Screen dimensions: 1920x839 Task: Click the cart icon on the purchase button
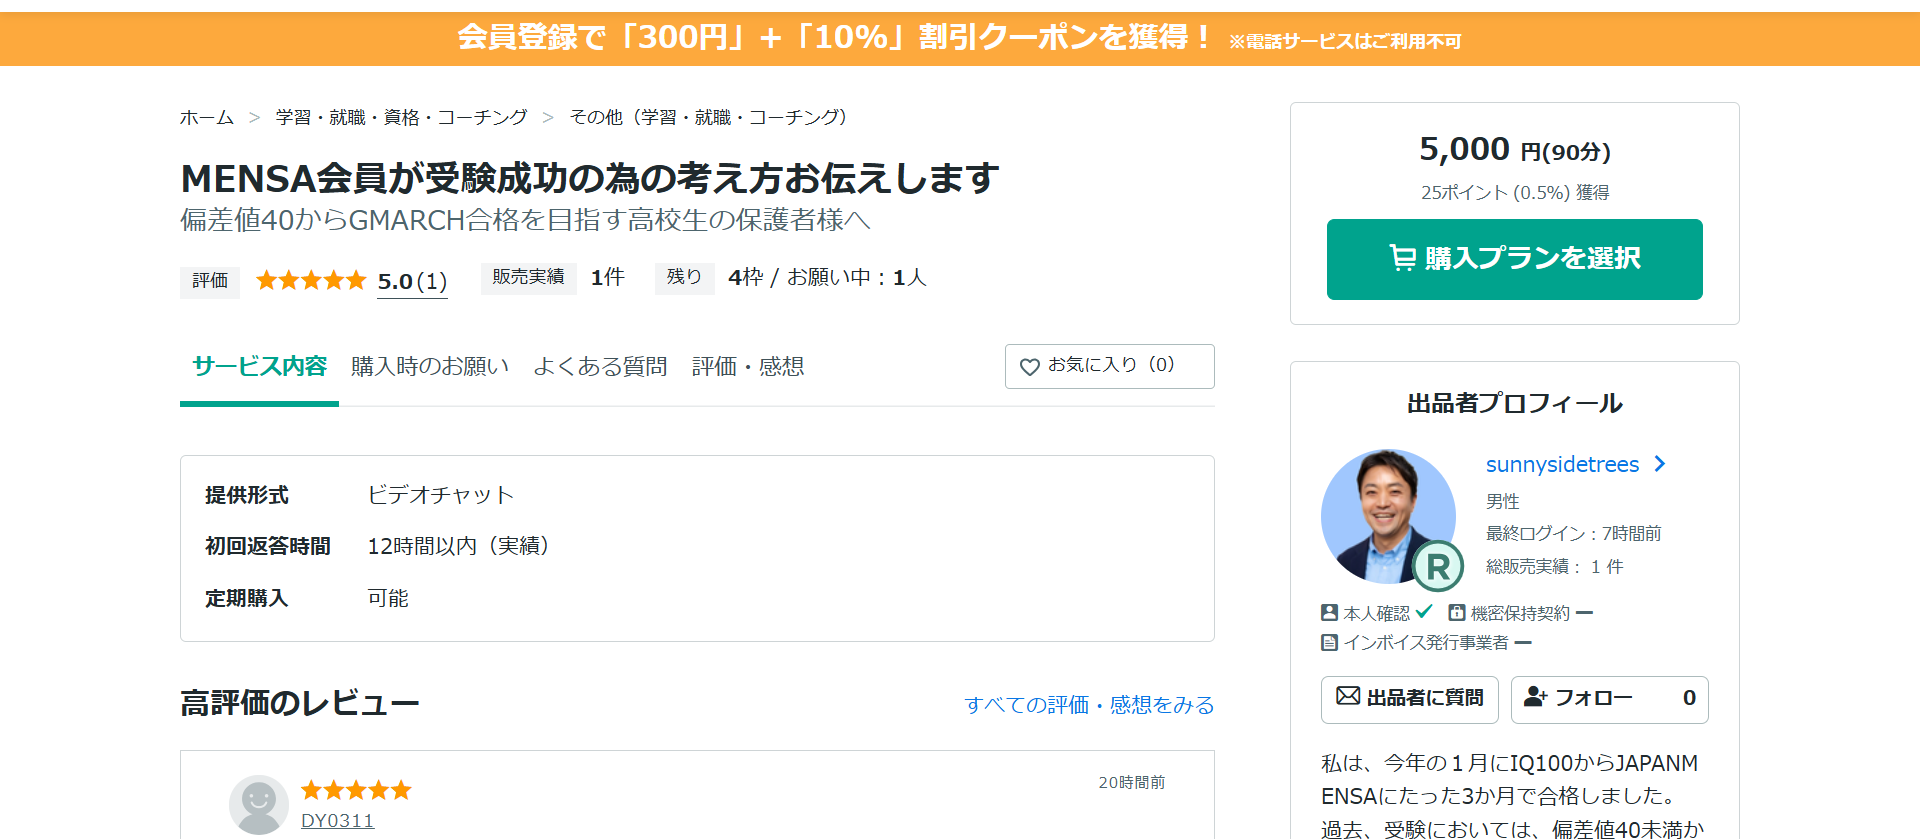click(1402, 258)
